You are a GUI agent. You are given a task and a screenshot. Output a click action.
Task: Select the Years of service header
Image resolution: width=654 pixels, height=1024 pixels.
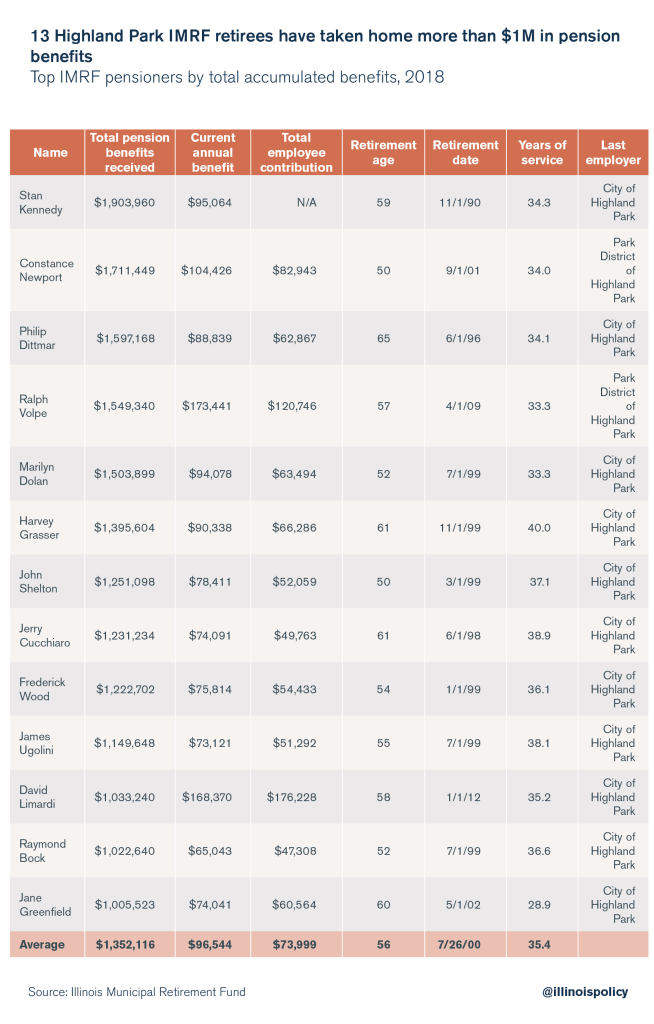[x=542, y=153]
